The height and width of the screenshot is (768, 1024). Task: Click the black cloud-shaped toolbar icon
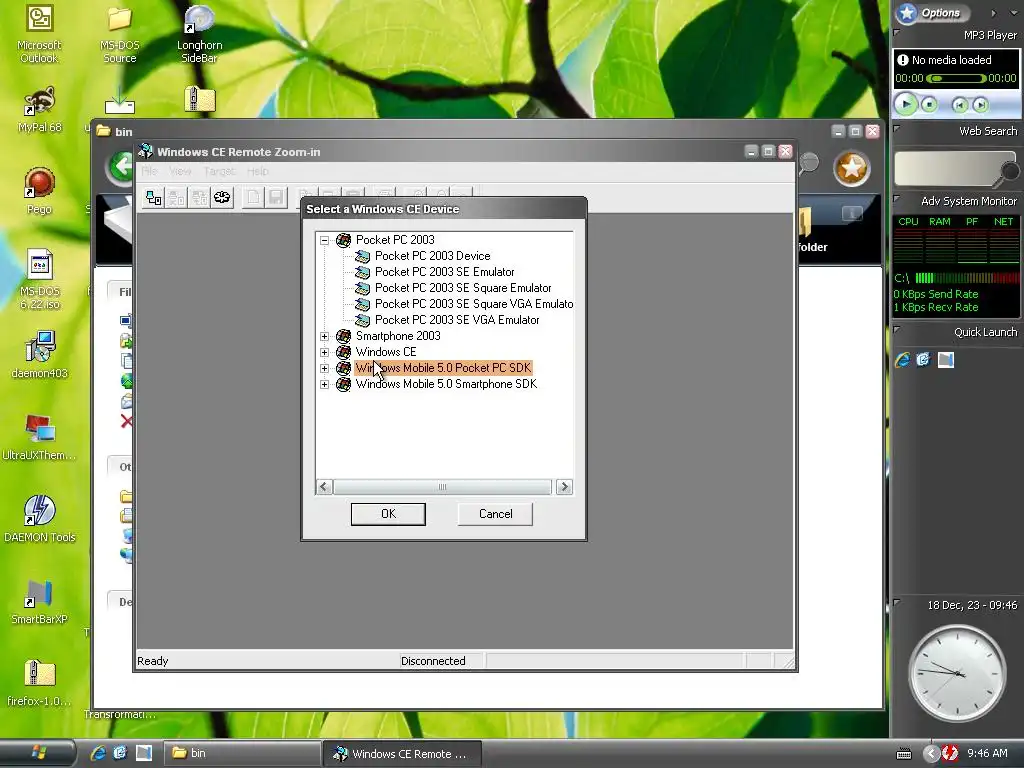pyautogui.click(x=222, y=198)
